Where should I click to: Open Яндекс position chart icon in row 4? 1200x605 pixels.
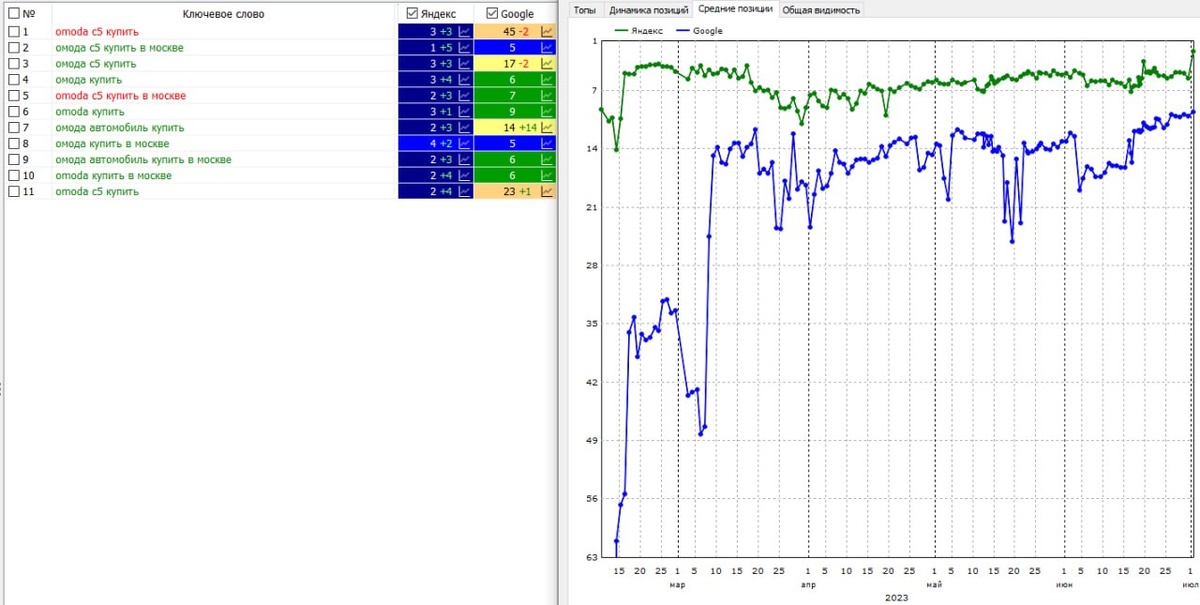point(464,80)
